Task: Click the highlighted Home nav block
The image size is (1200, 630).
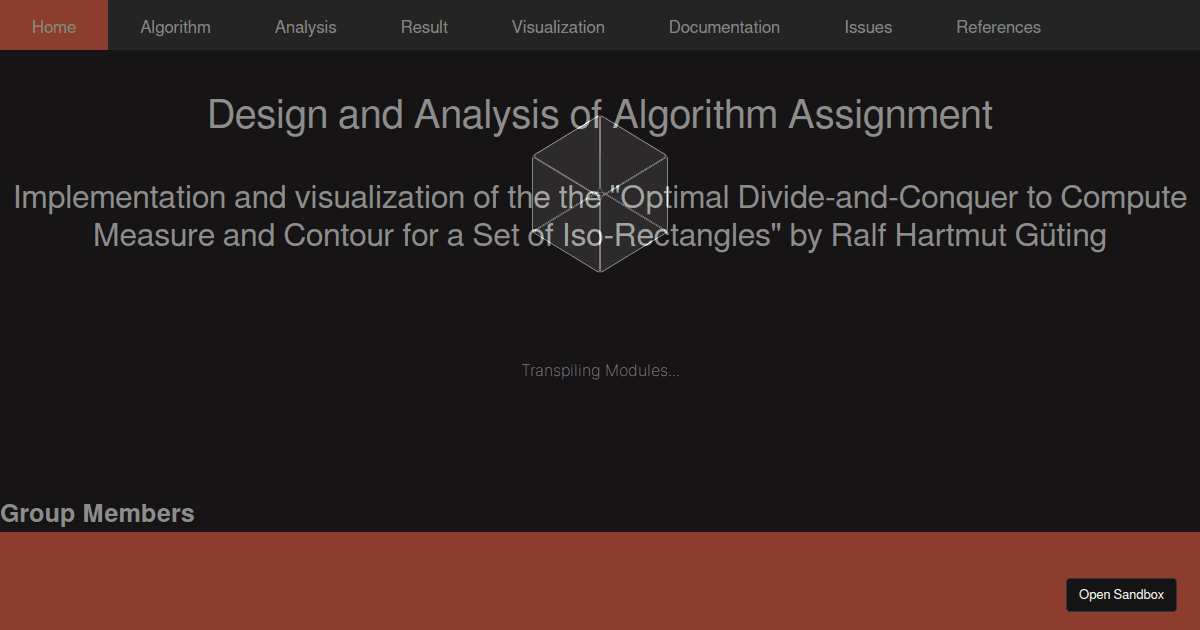Action: pyautogui.click(x=53, y=27)
